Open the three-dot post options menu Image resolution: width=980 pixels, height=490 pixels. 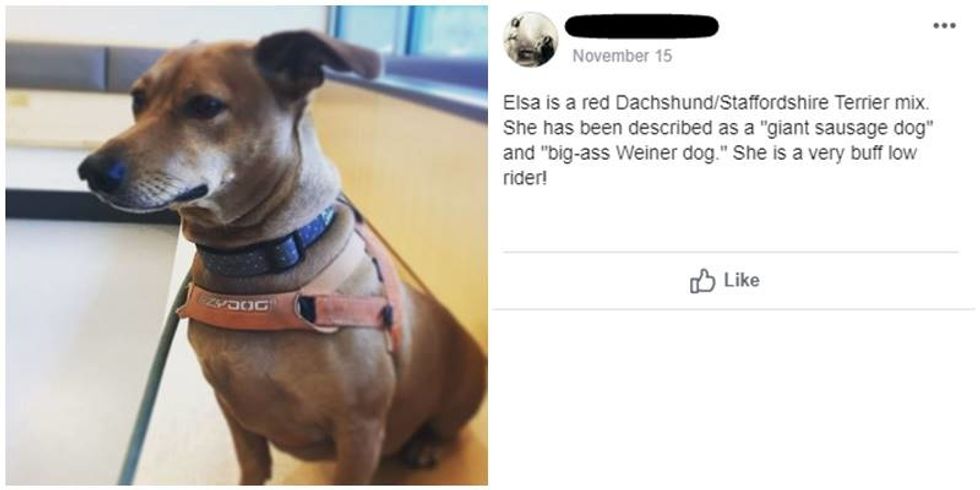click(944, 26)
